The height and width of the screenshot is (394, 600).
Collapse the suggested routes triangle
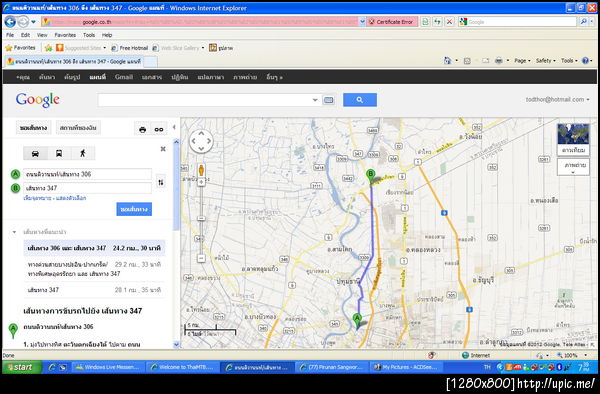click(14, 232)
